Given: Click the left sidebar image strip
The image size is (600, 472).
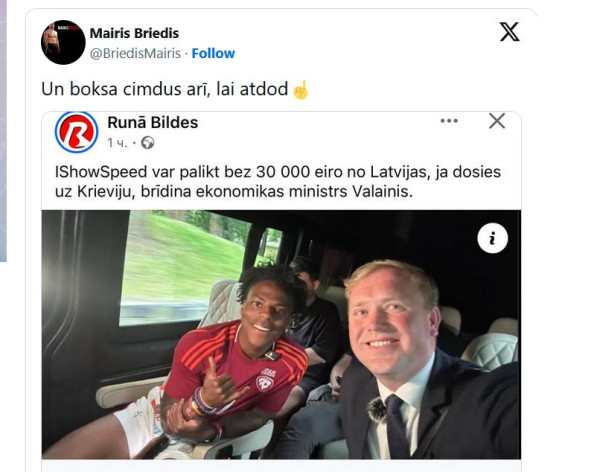Looking at the screenshot, I should tap(3, 131).
